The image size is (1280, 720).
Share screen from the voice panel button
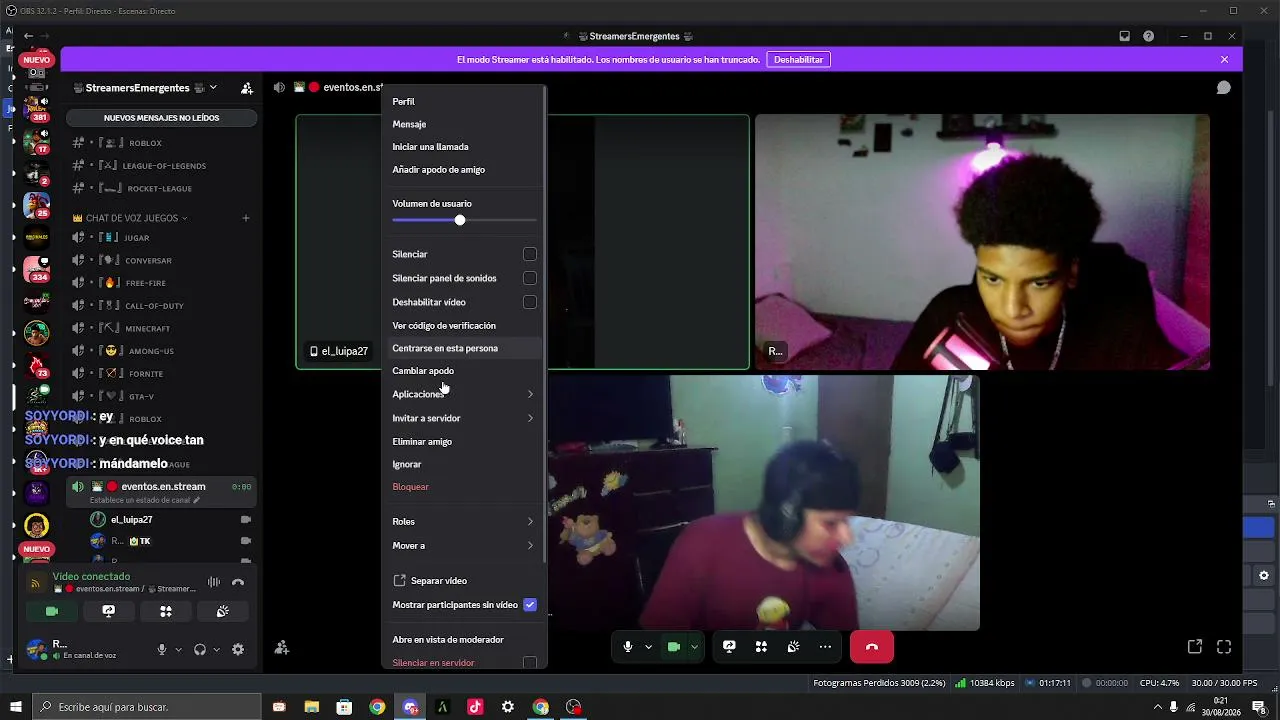[x=109, y=611]
